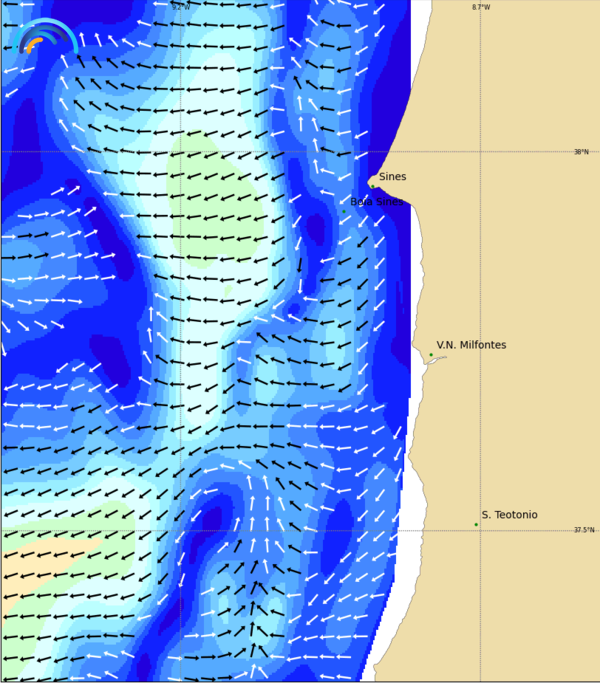Image resolution: width=600 pixels, height=683 pixels.
Task: Click the V.N. Milfontes marker dot
Action: 431,354
